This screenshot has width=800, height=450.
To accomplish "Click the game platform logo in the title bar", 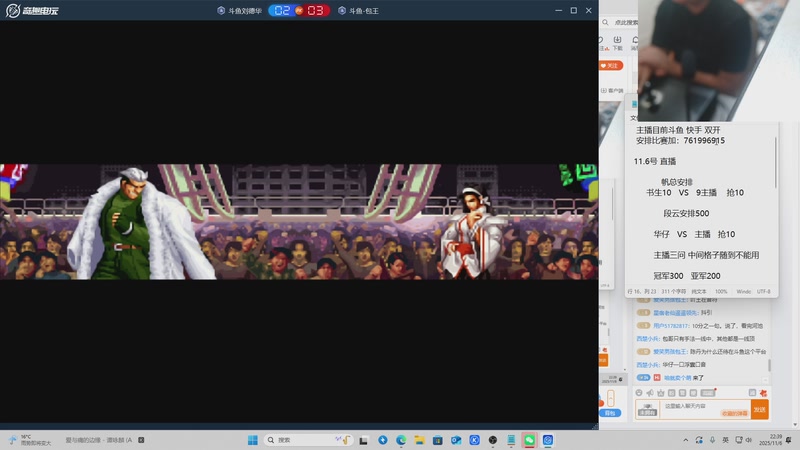I will coord(32,10).
